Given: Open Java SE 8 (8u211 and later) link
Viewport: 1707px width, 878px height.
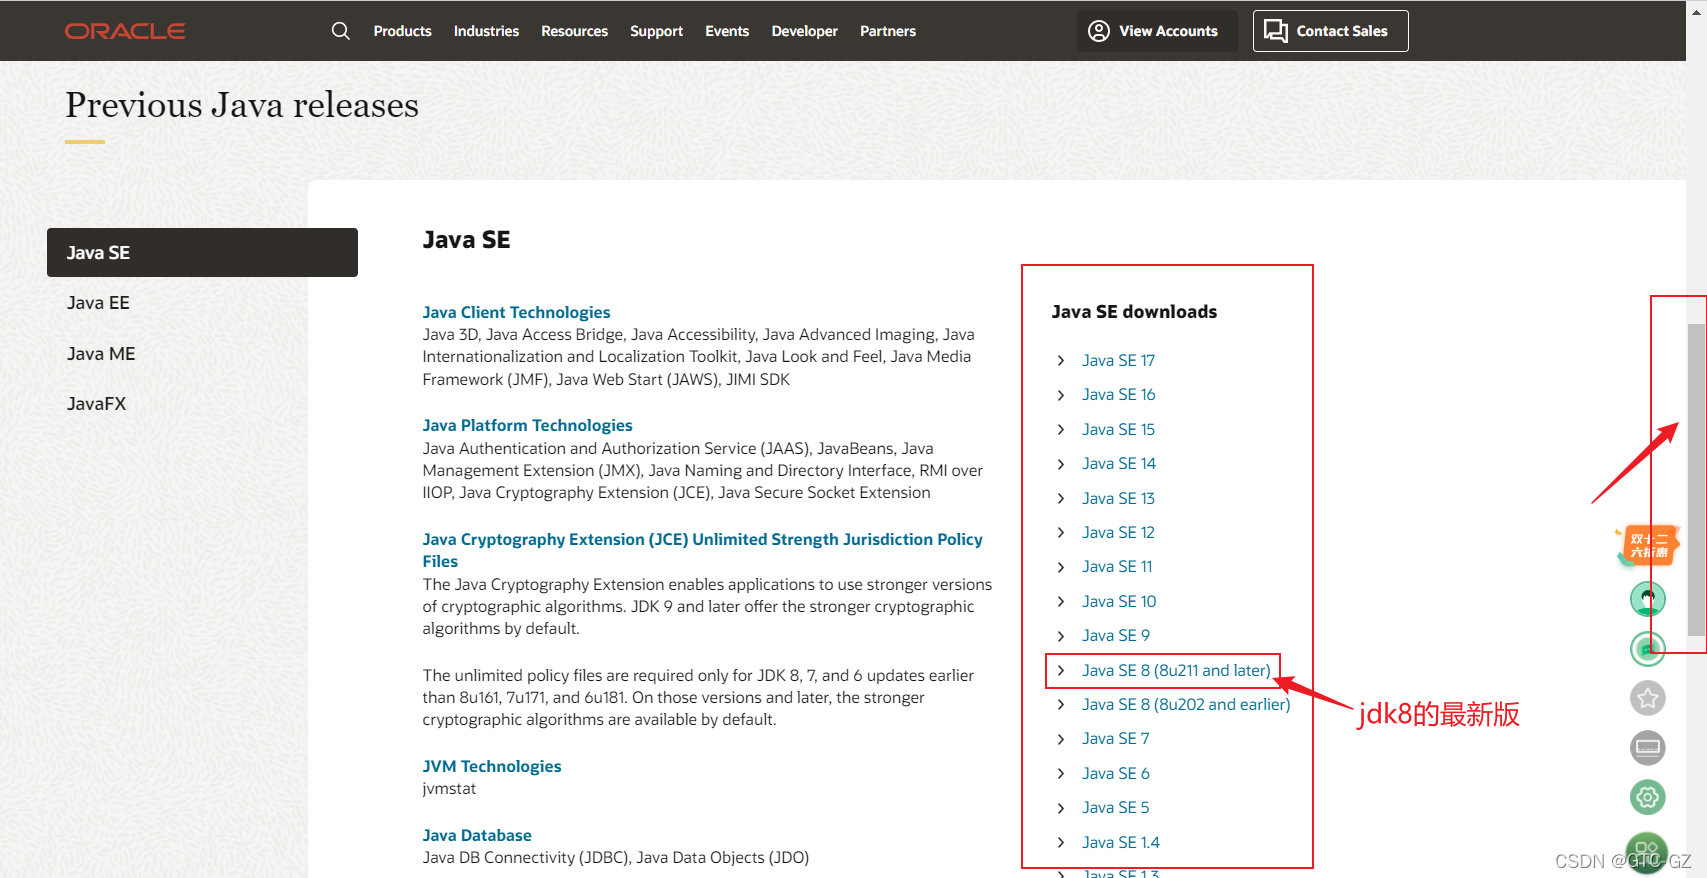Looking at the screenshot, I should pos(1176,670).
